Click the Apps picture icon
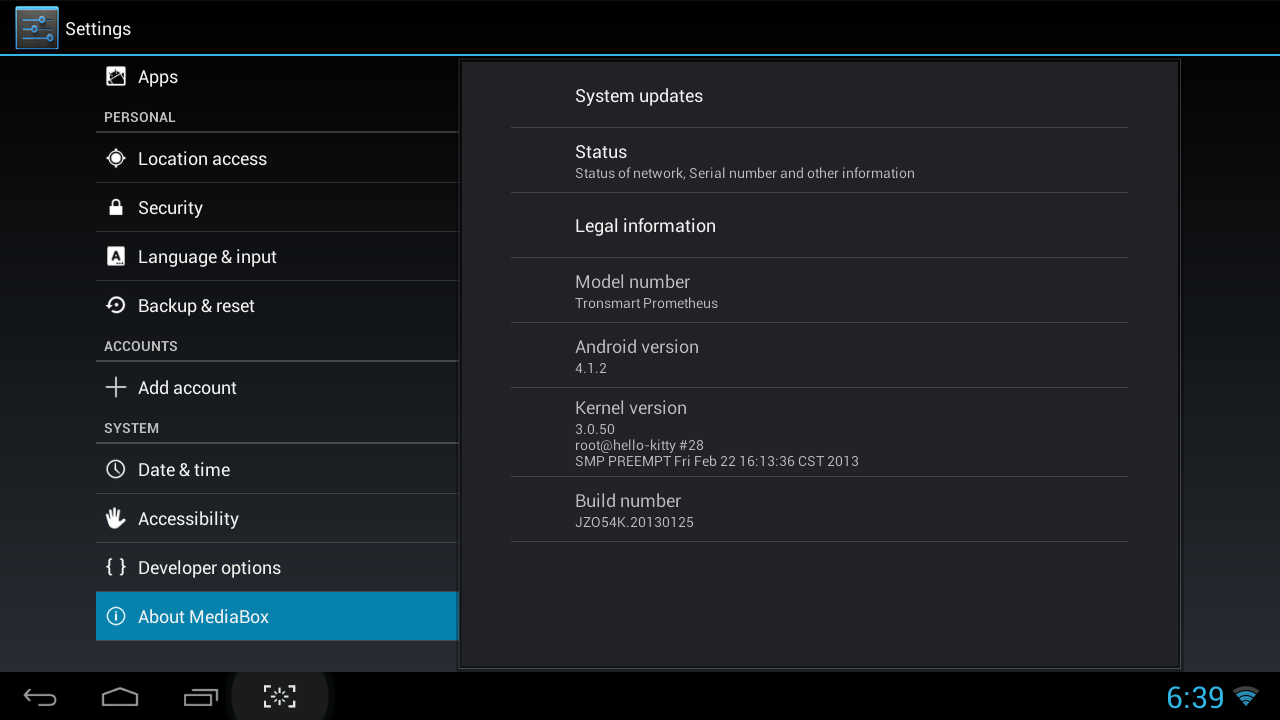 click(116, 77)
